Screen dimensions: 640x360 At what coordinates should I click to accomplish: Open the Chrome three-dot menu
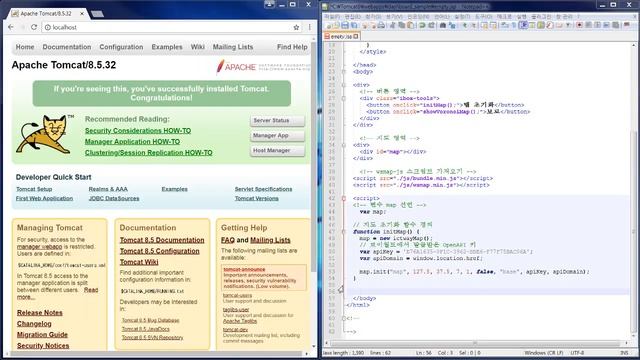point(309,27)
